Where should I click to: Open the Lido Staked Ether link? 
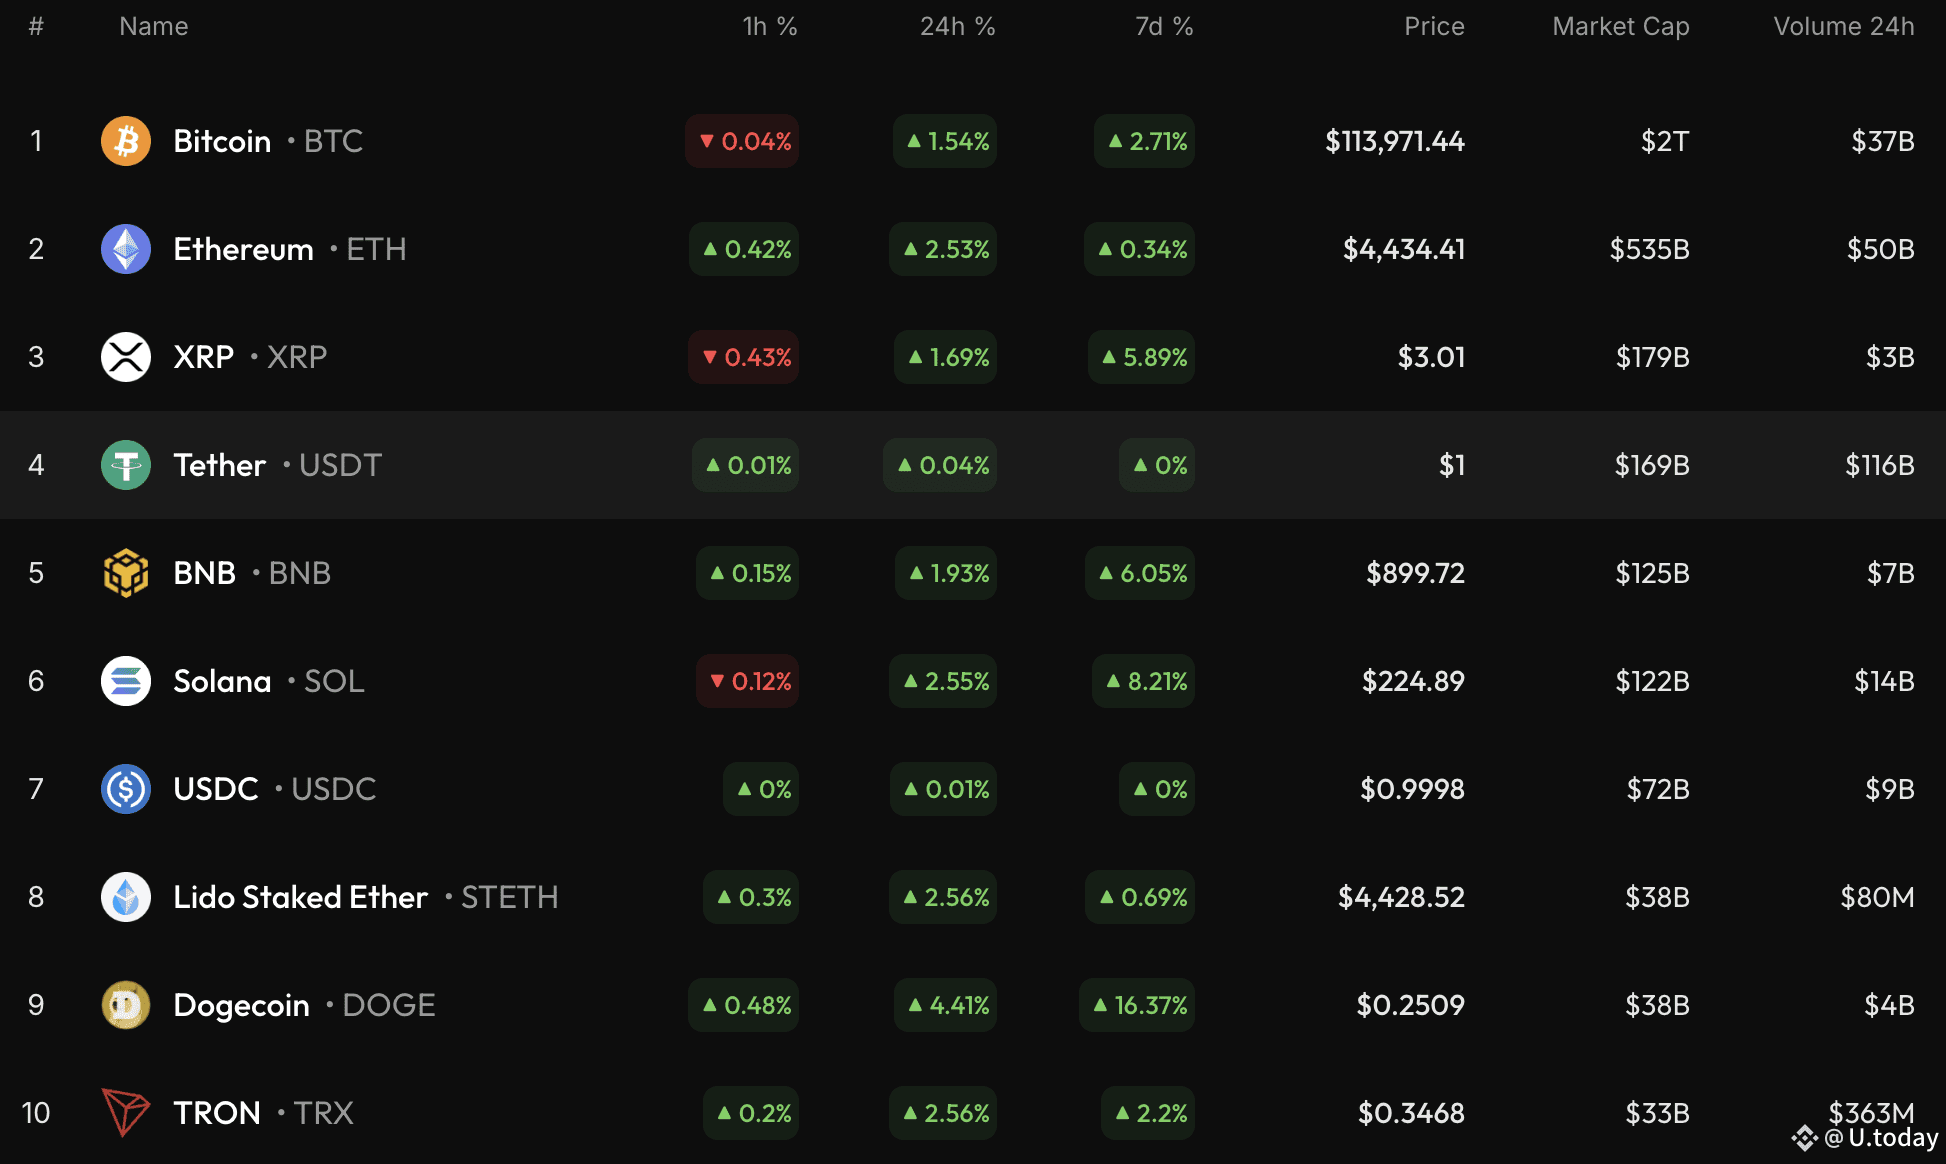pyautogui.click(x=300, y=897)
